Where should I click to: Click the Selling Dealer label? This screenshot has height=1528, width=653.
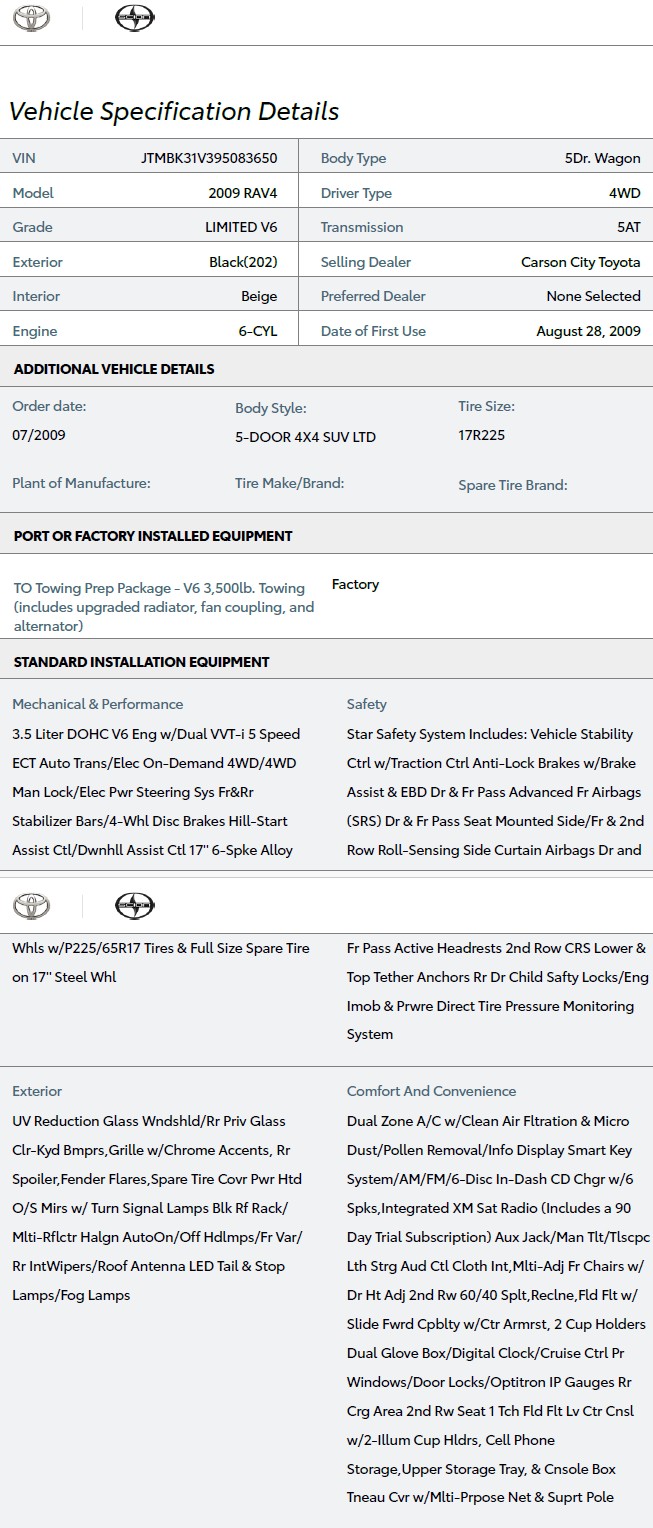(x=366, y=262)
